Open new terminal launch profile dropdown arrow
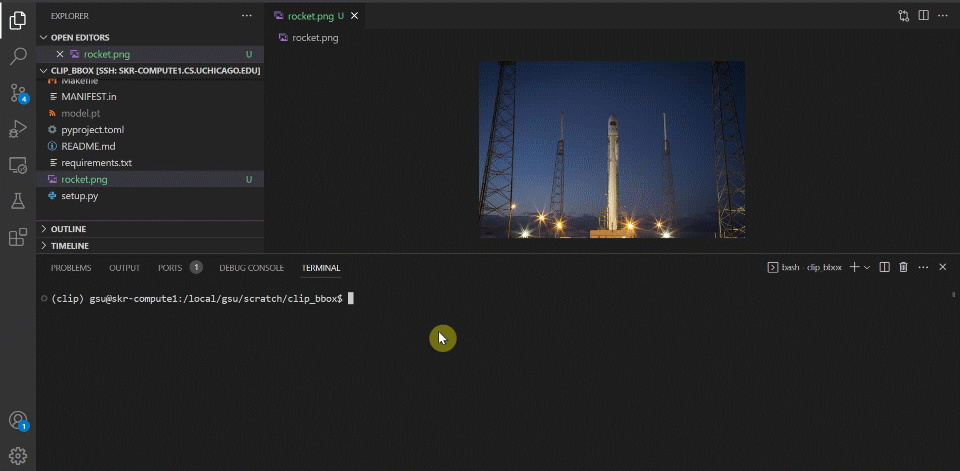 867,268
